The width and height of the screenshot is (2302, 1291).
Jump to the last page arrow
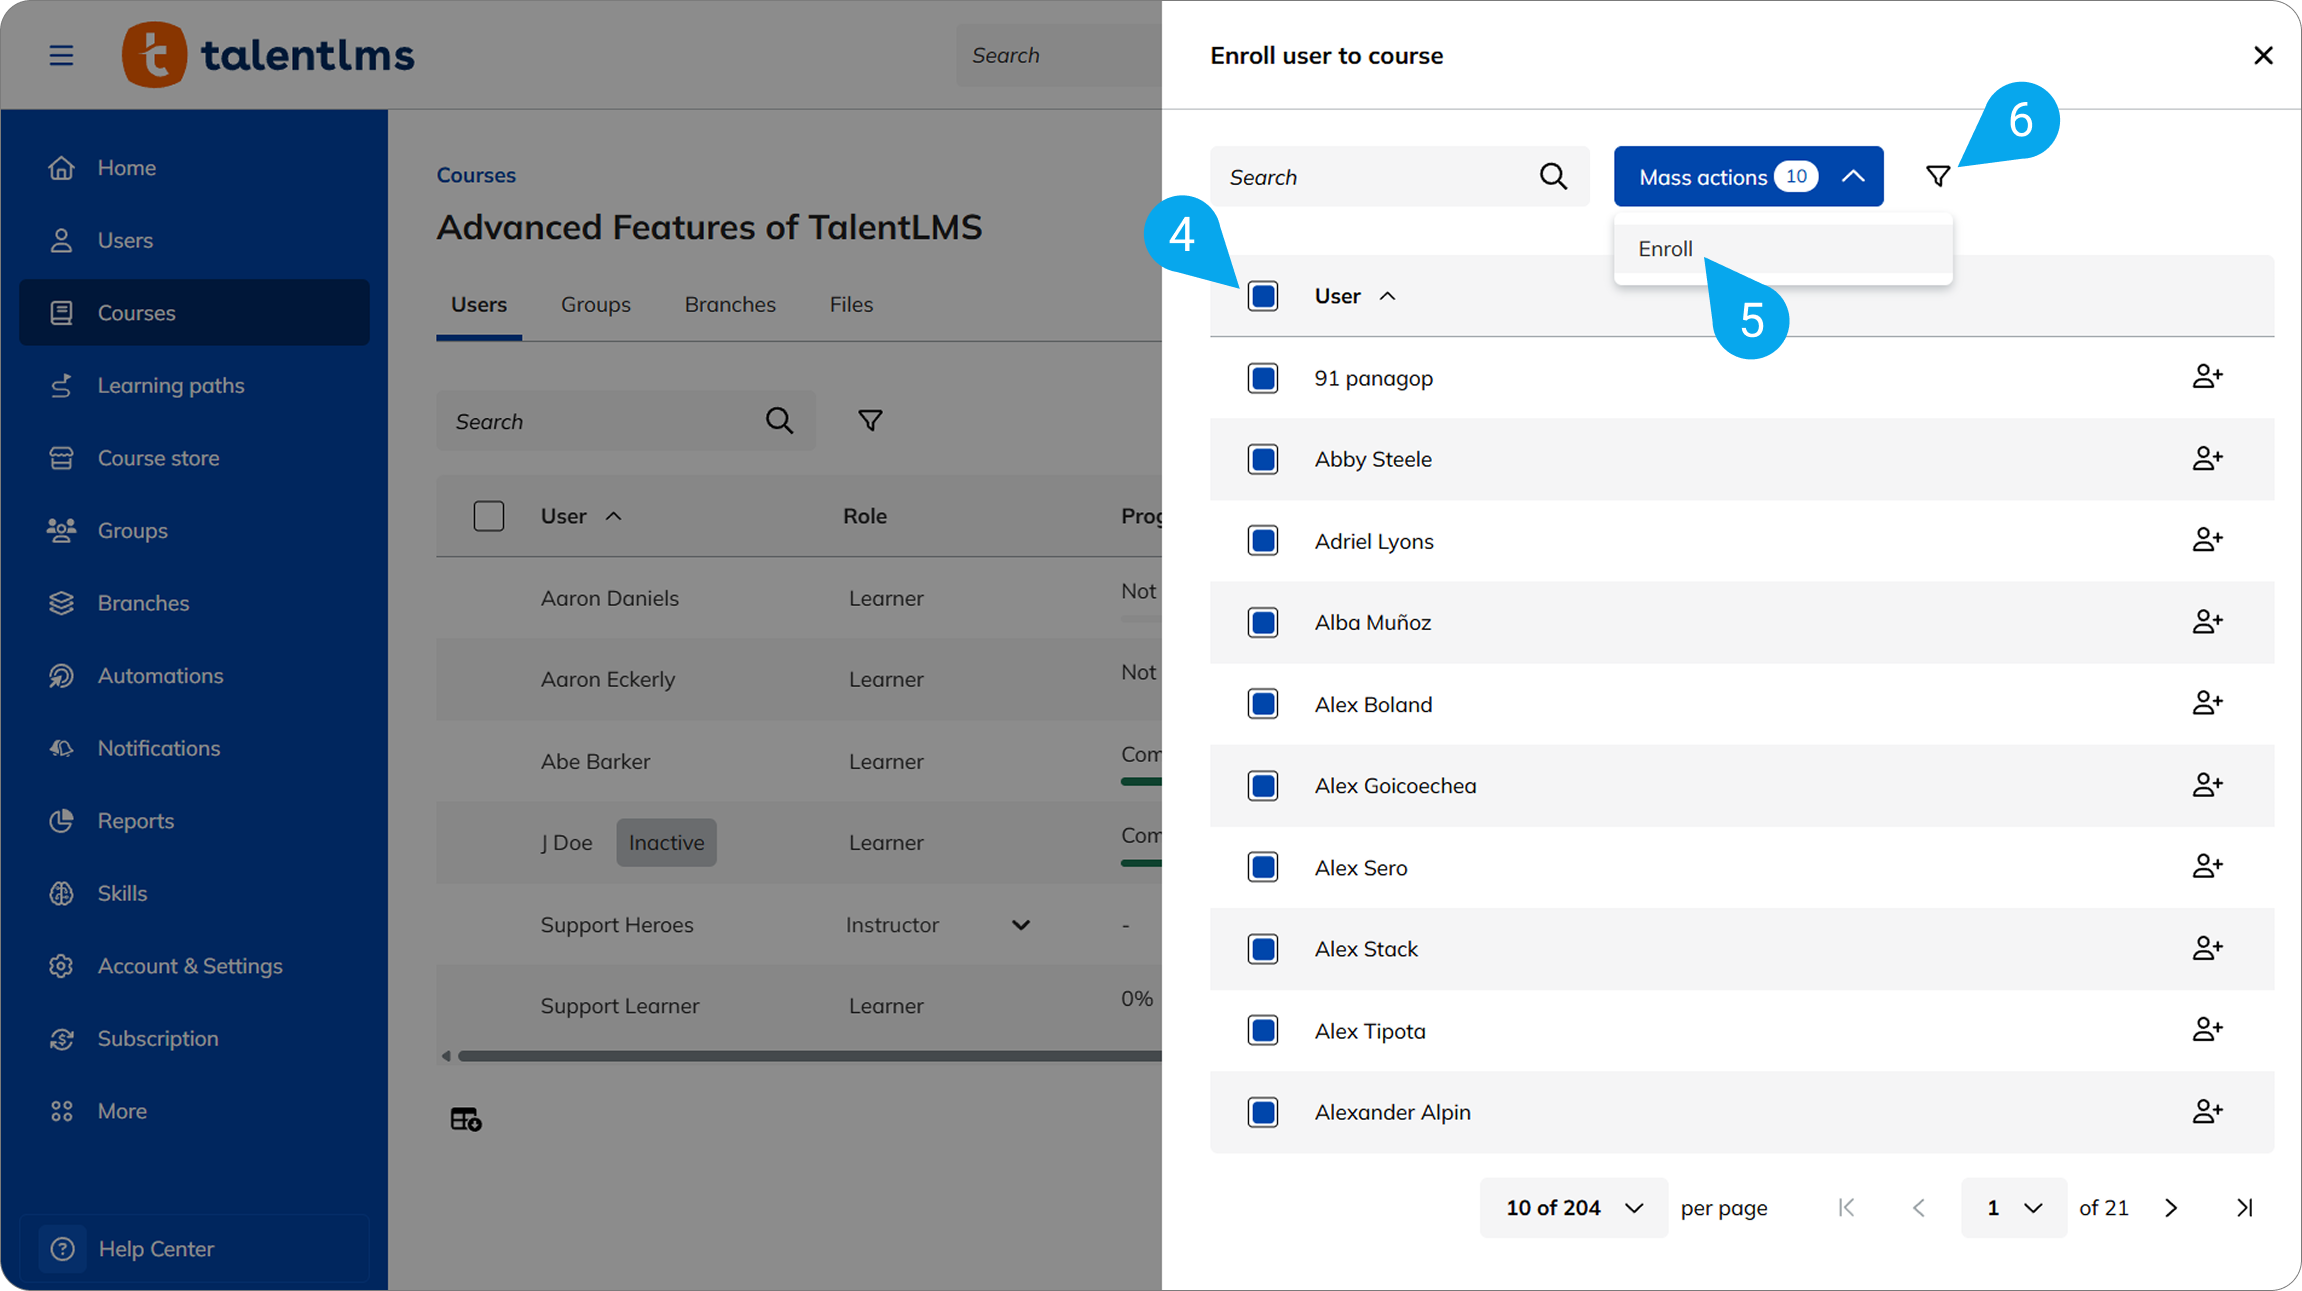pyautogui.click(x=2245, y=1208)
